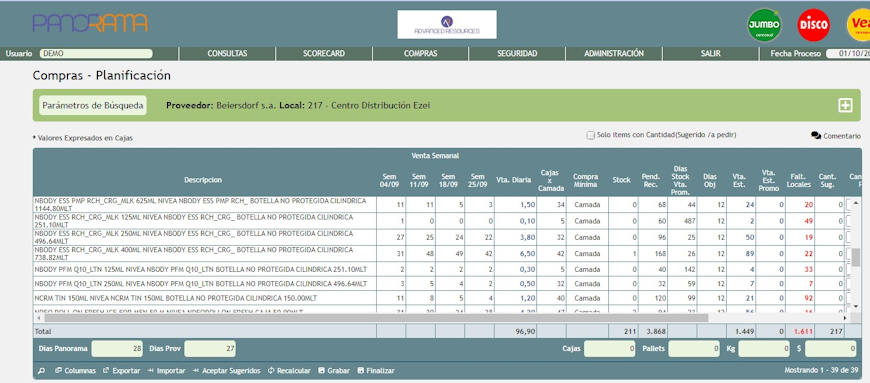870x383 pixels.
Task: Click the $ total field
Action: click(831, 349)
